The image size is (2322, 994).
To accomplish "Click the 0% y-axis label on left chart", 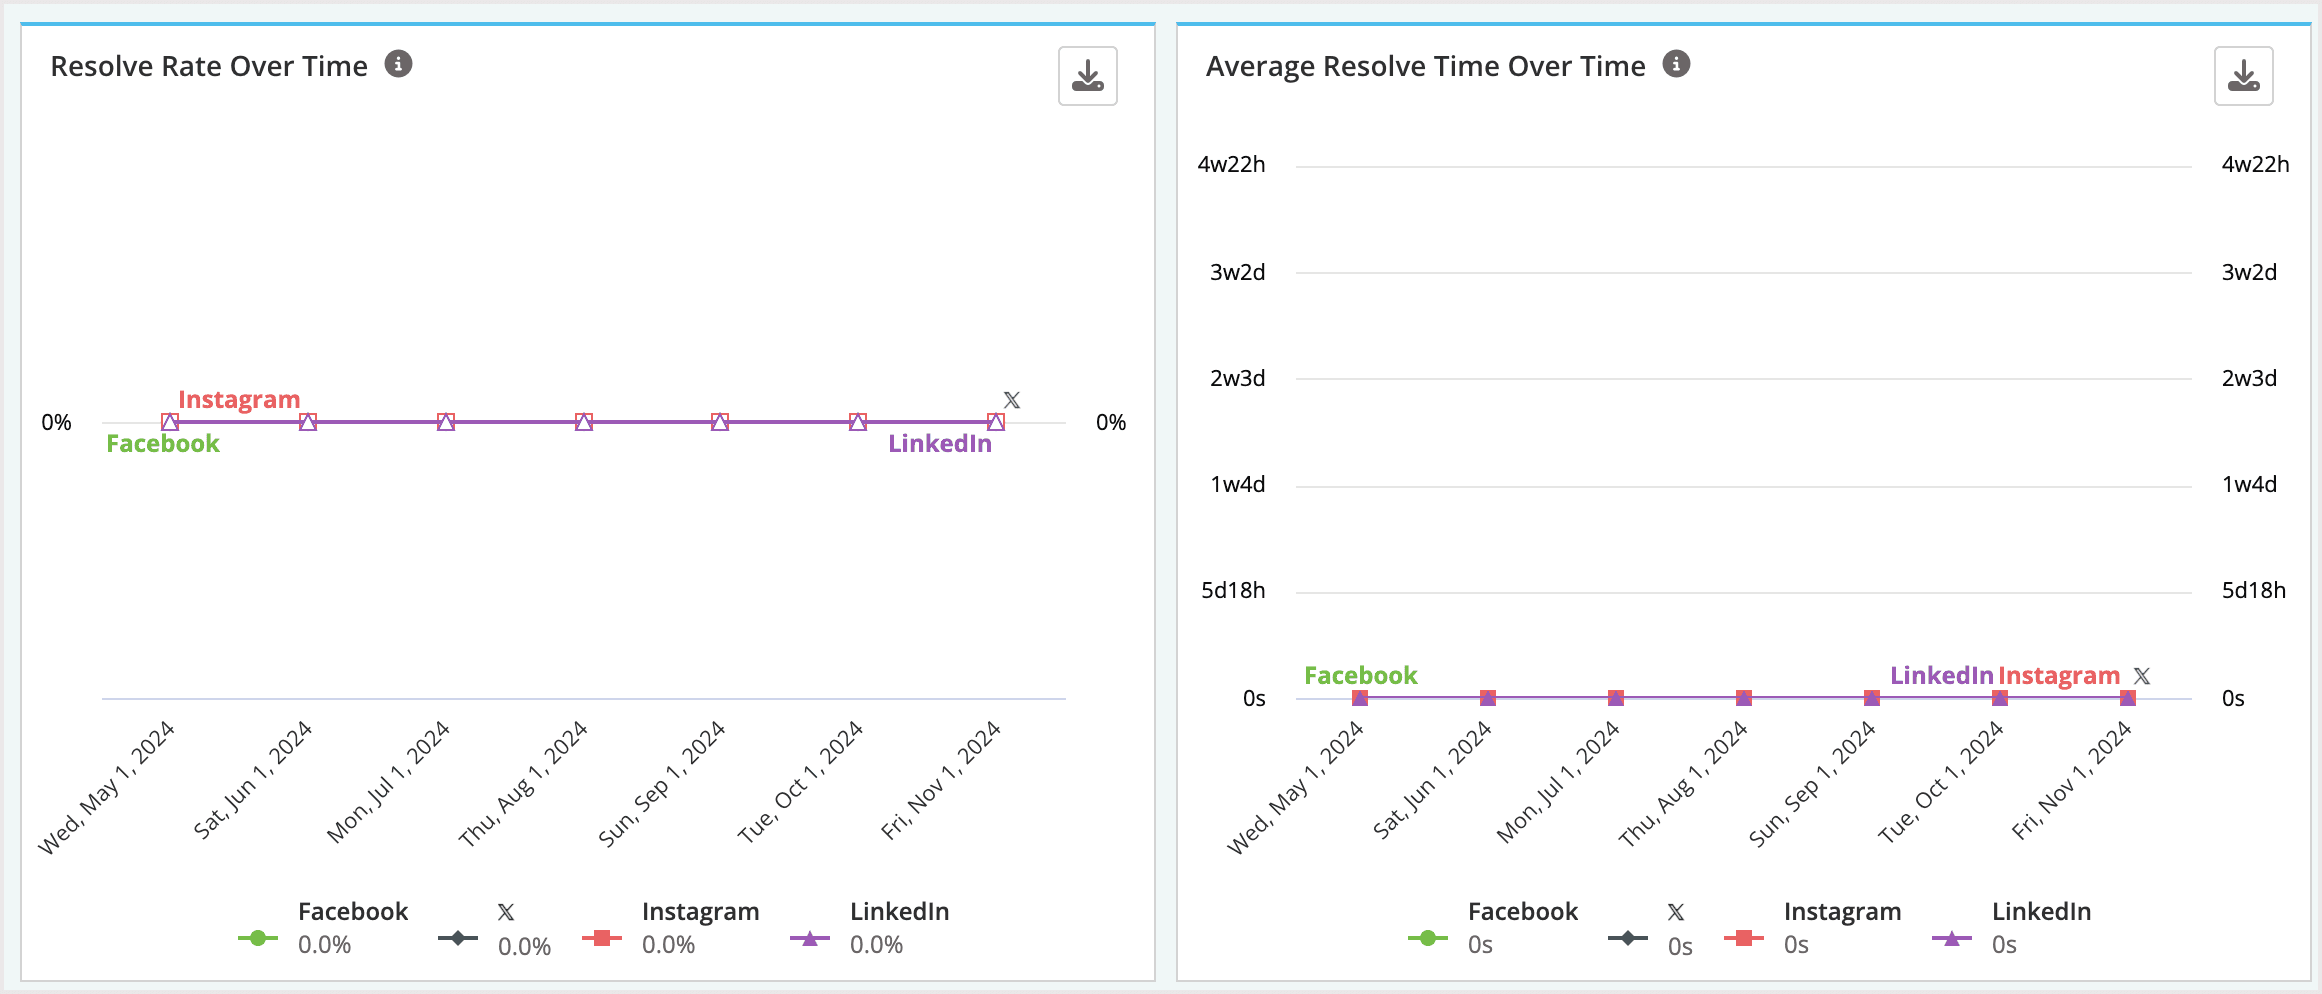I will [57, 422].
